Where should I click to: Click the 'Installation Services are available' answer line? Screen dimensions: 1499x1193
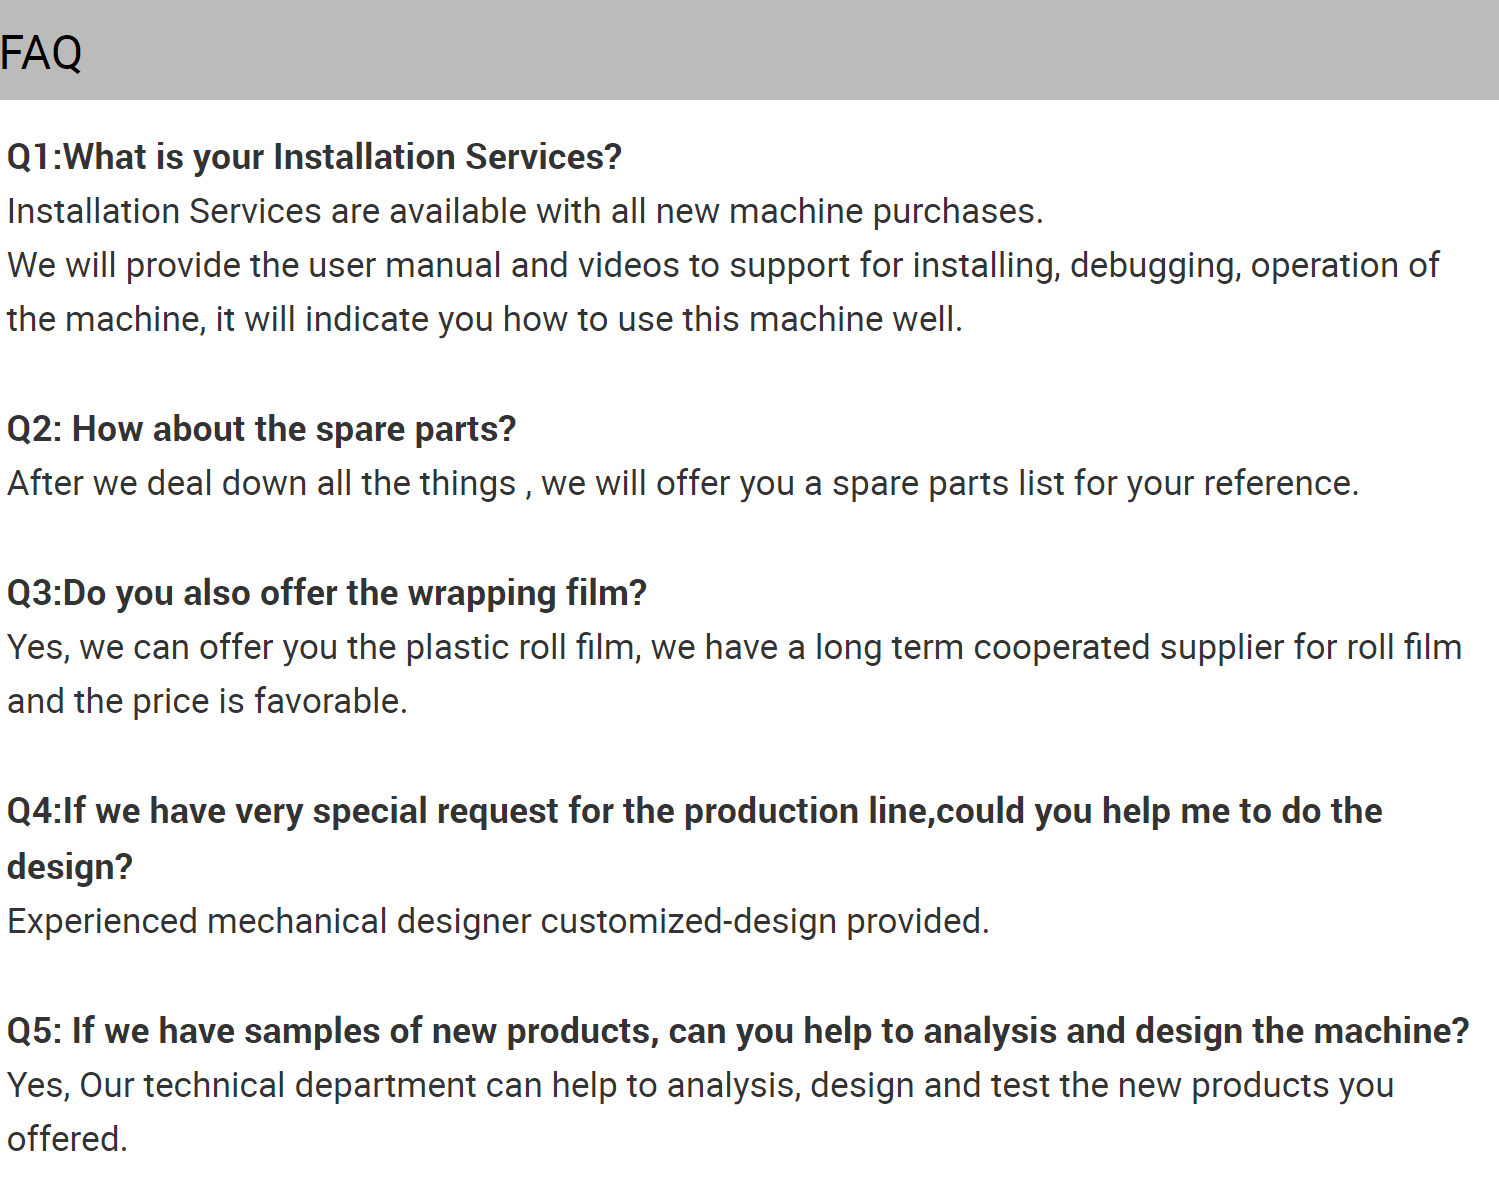coord(525,211)
